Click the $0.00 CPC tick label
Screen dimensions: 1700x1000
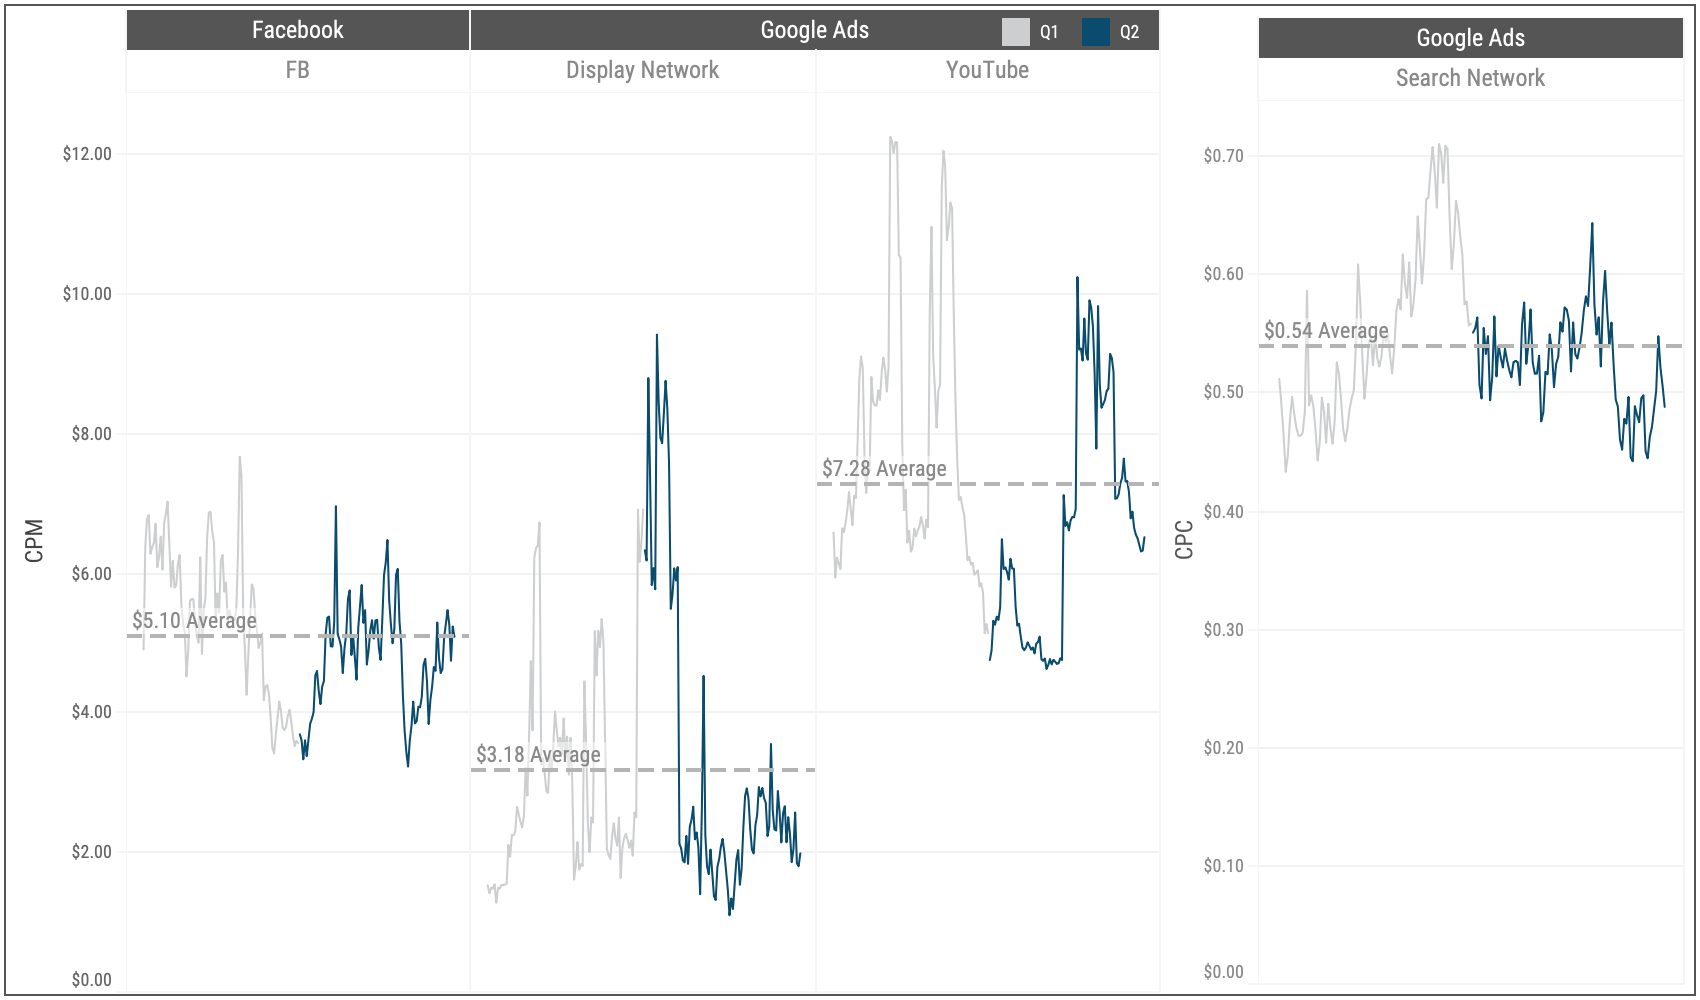coord(1224,972)
